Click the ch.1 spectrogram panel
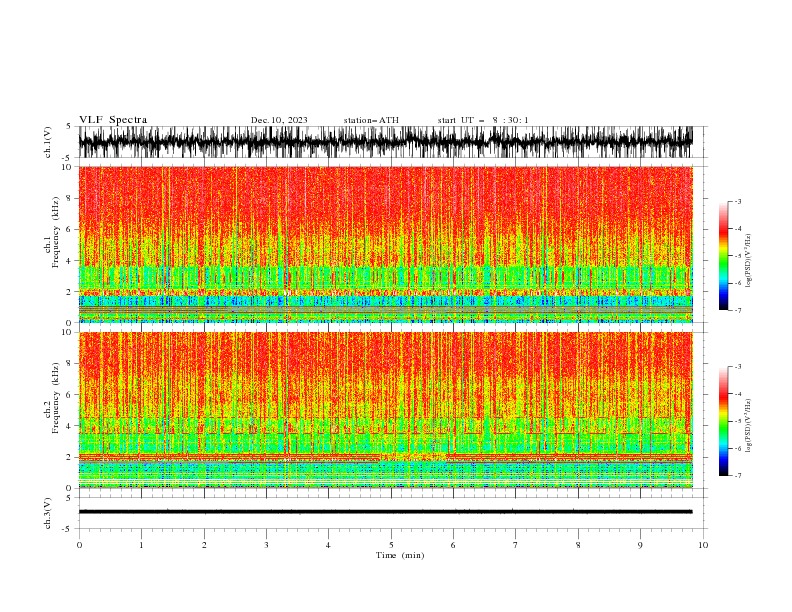This screenshot has width=792, height=612. [386, 244]
